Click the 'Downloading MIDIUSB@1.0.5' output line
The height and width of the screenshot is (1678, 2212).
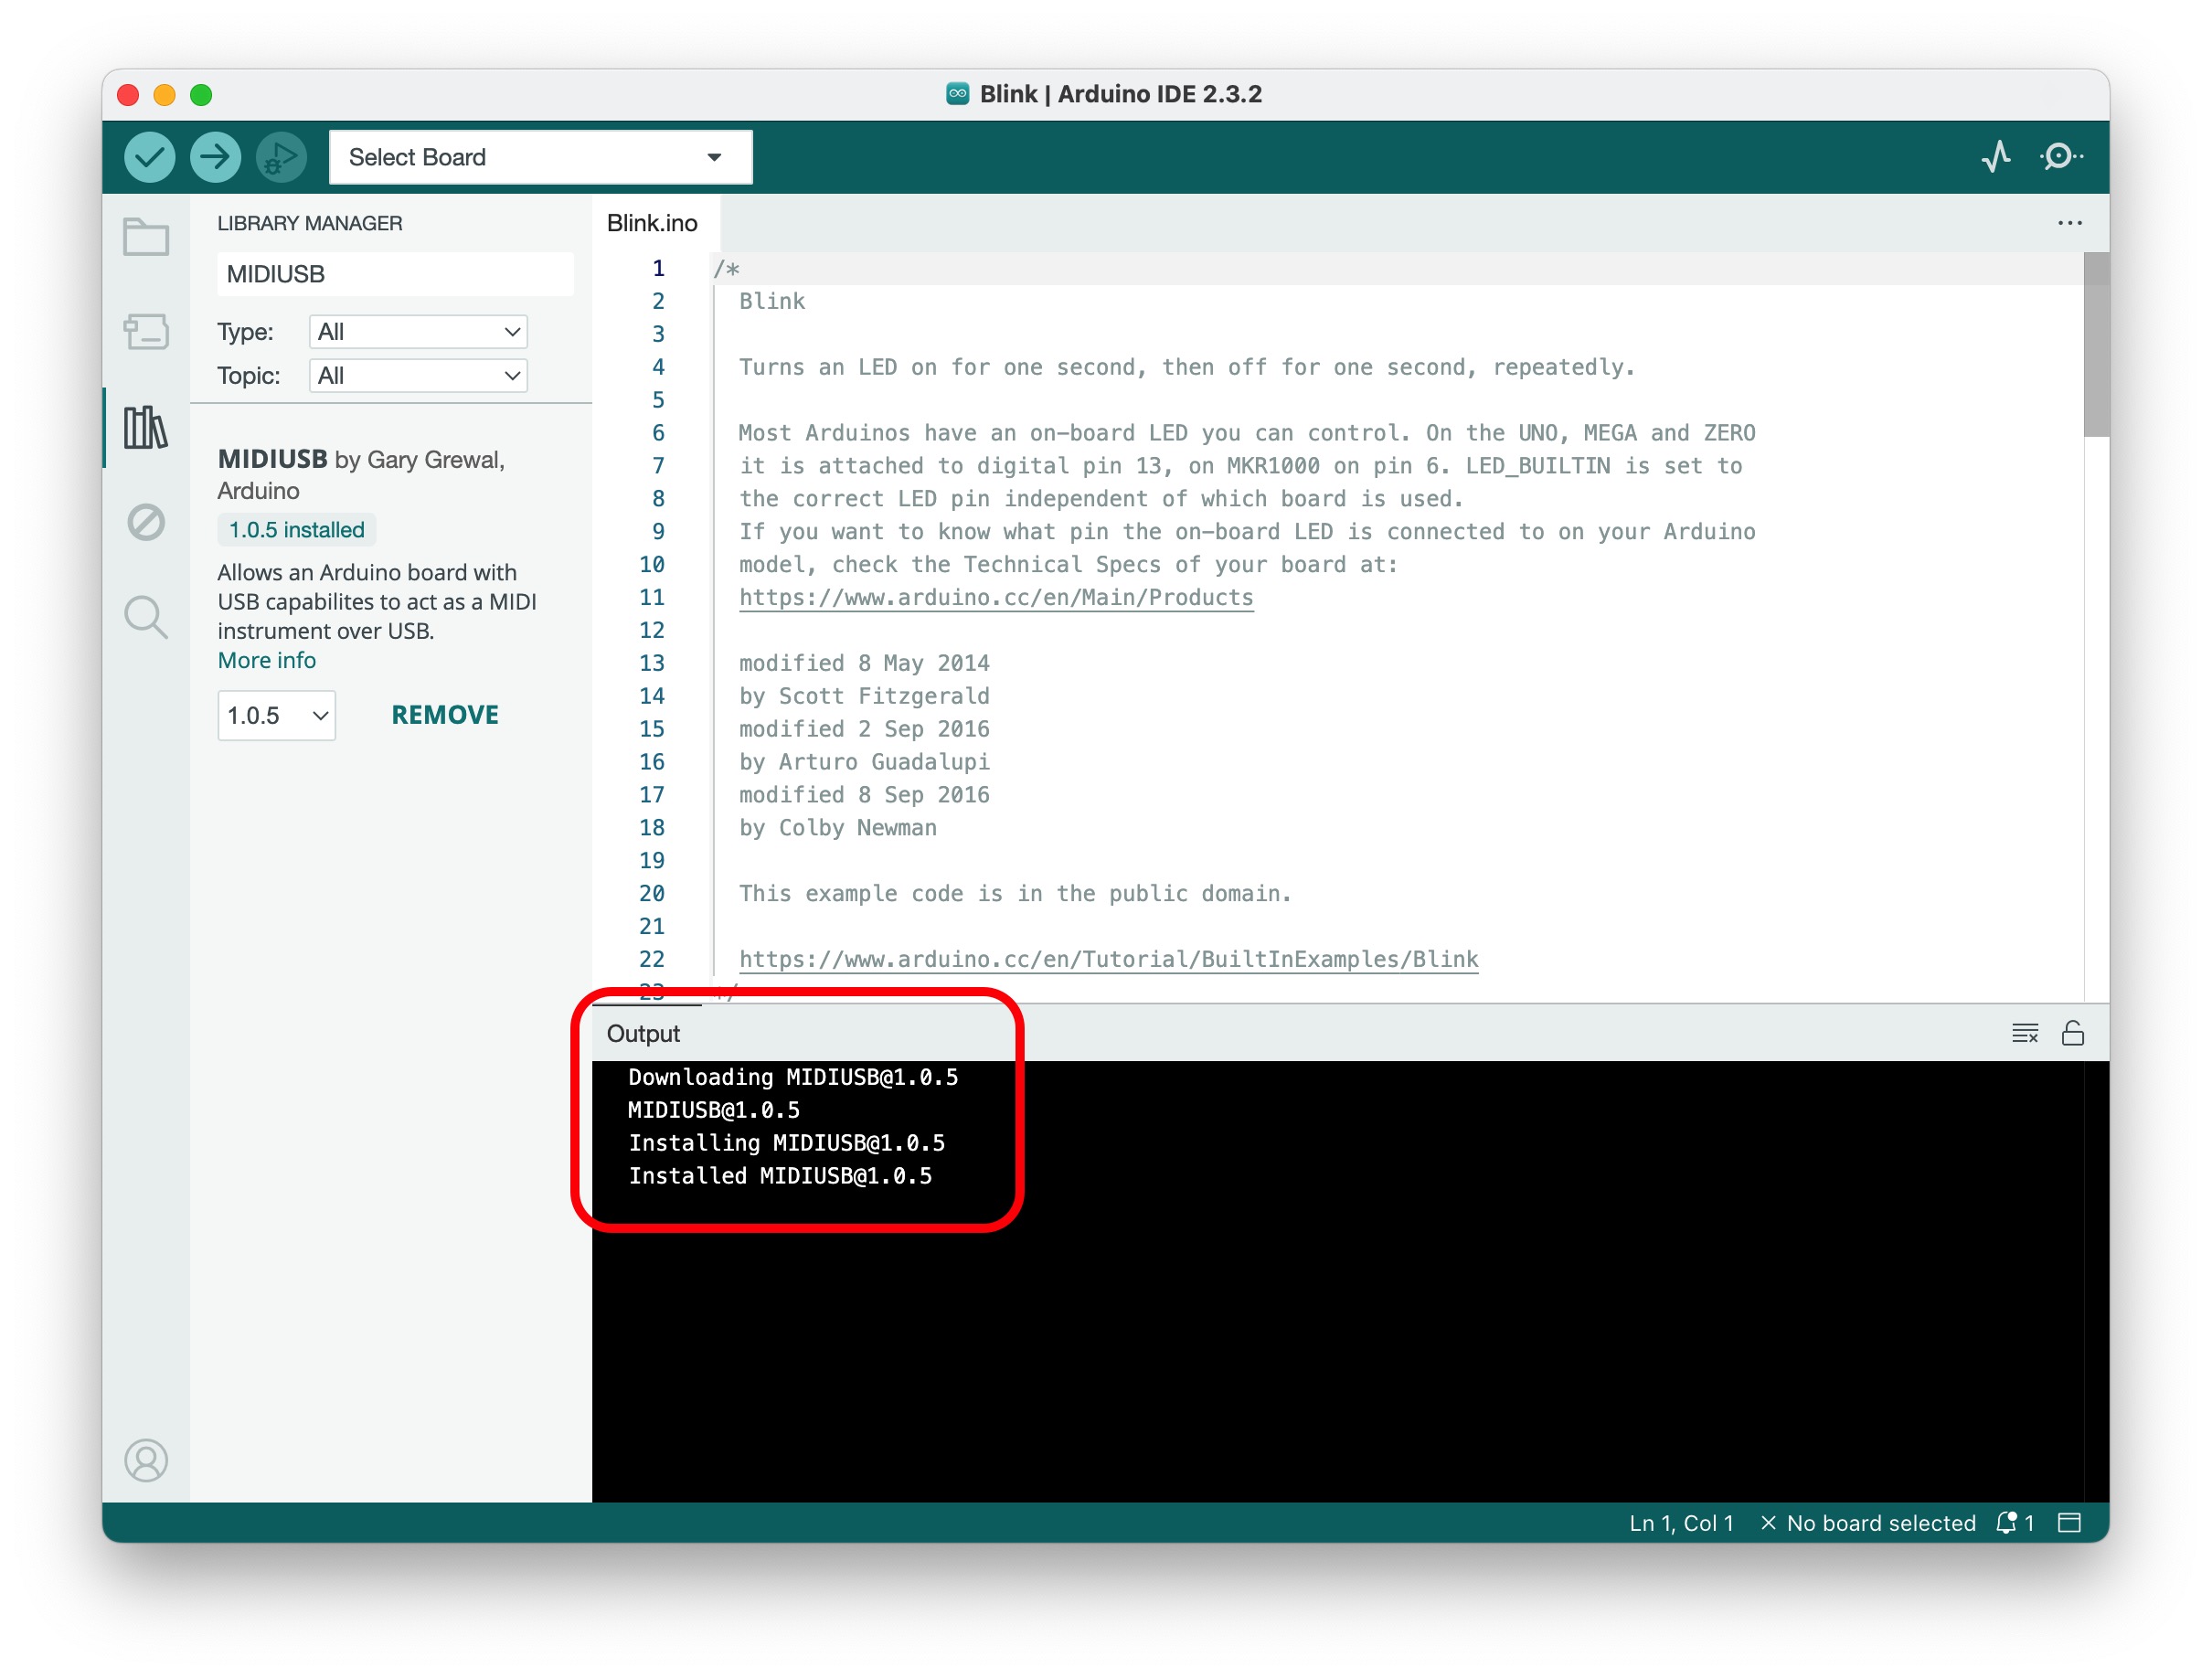(793, 1077)
